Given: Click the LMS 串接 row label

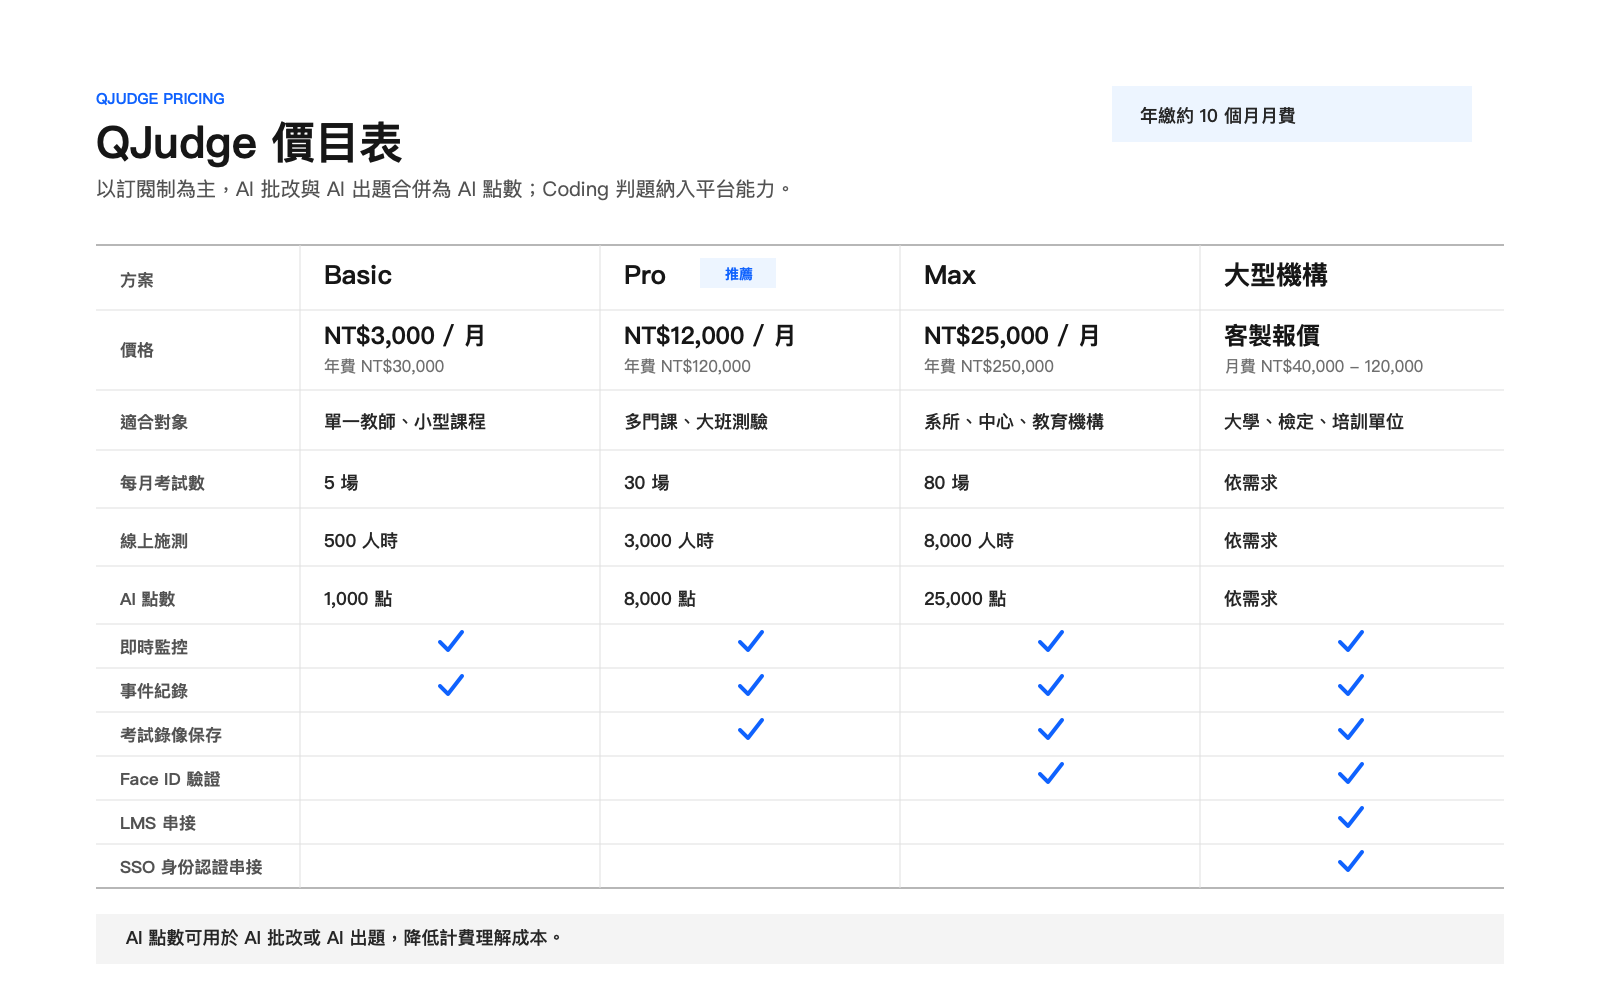Looking at the screenshot, I should tap(158, 823).
